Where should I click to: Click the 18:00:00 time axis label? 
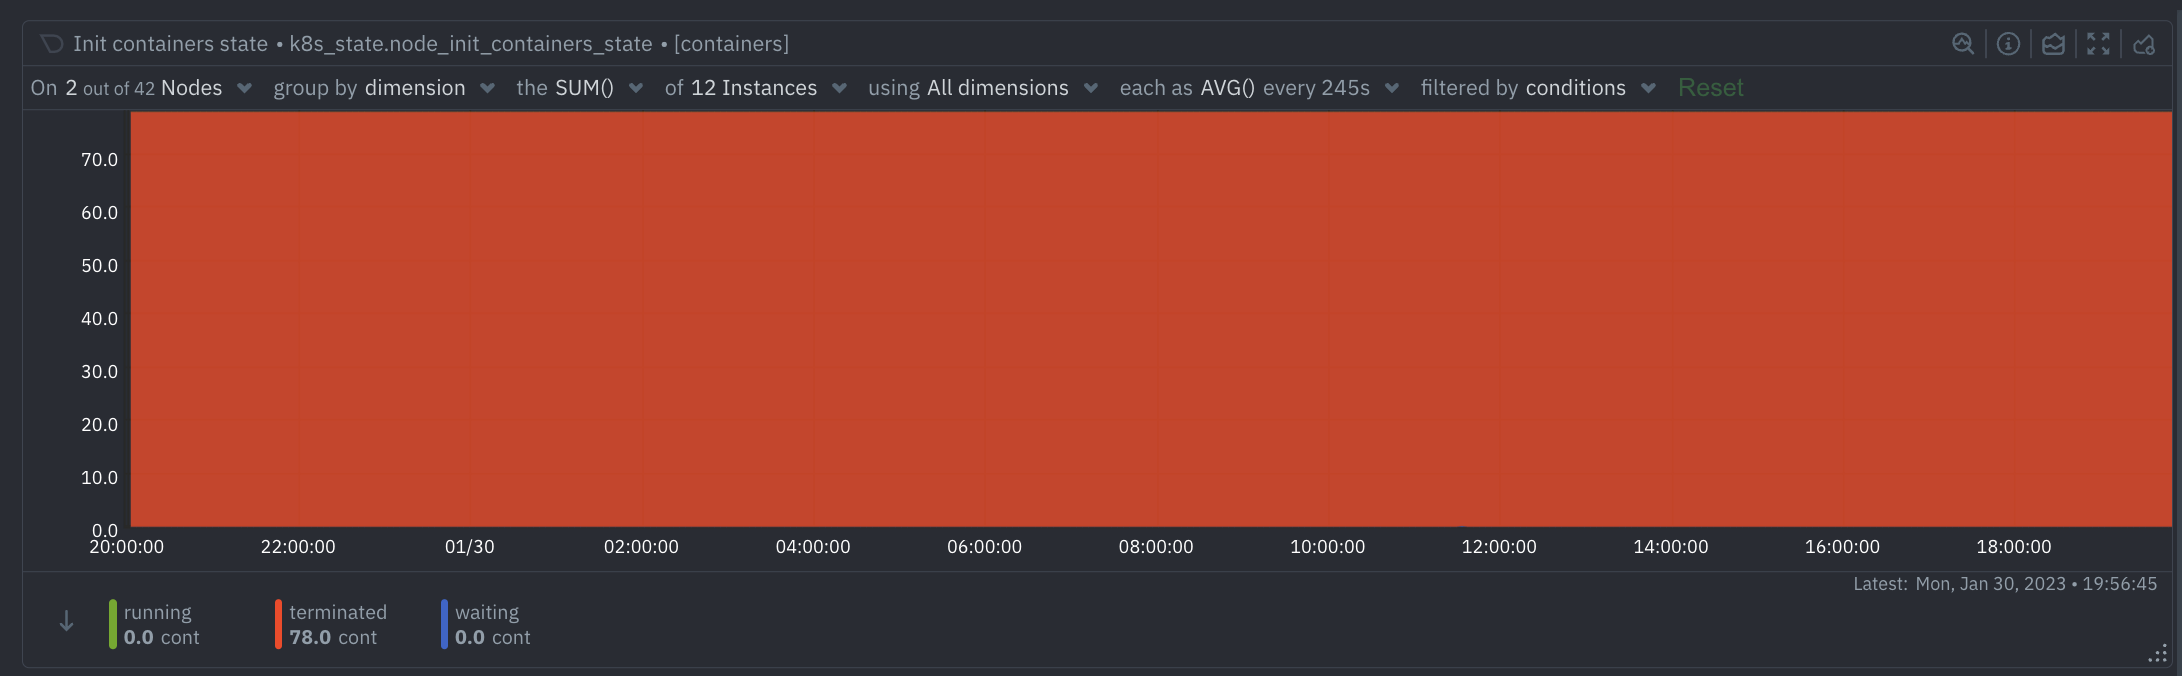pyautogui.click(x=2013, y=547)
